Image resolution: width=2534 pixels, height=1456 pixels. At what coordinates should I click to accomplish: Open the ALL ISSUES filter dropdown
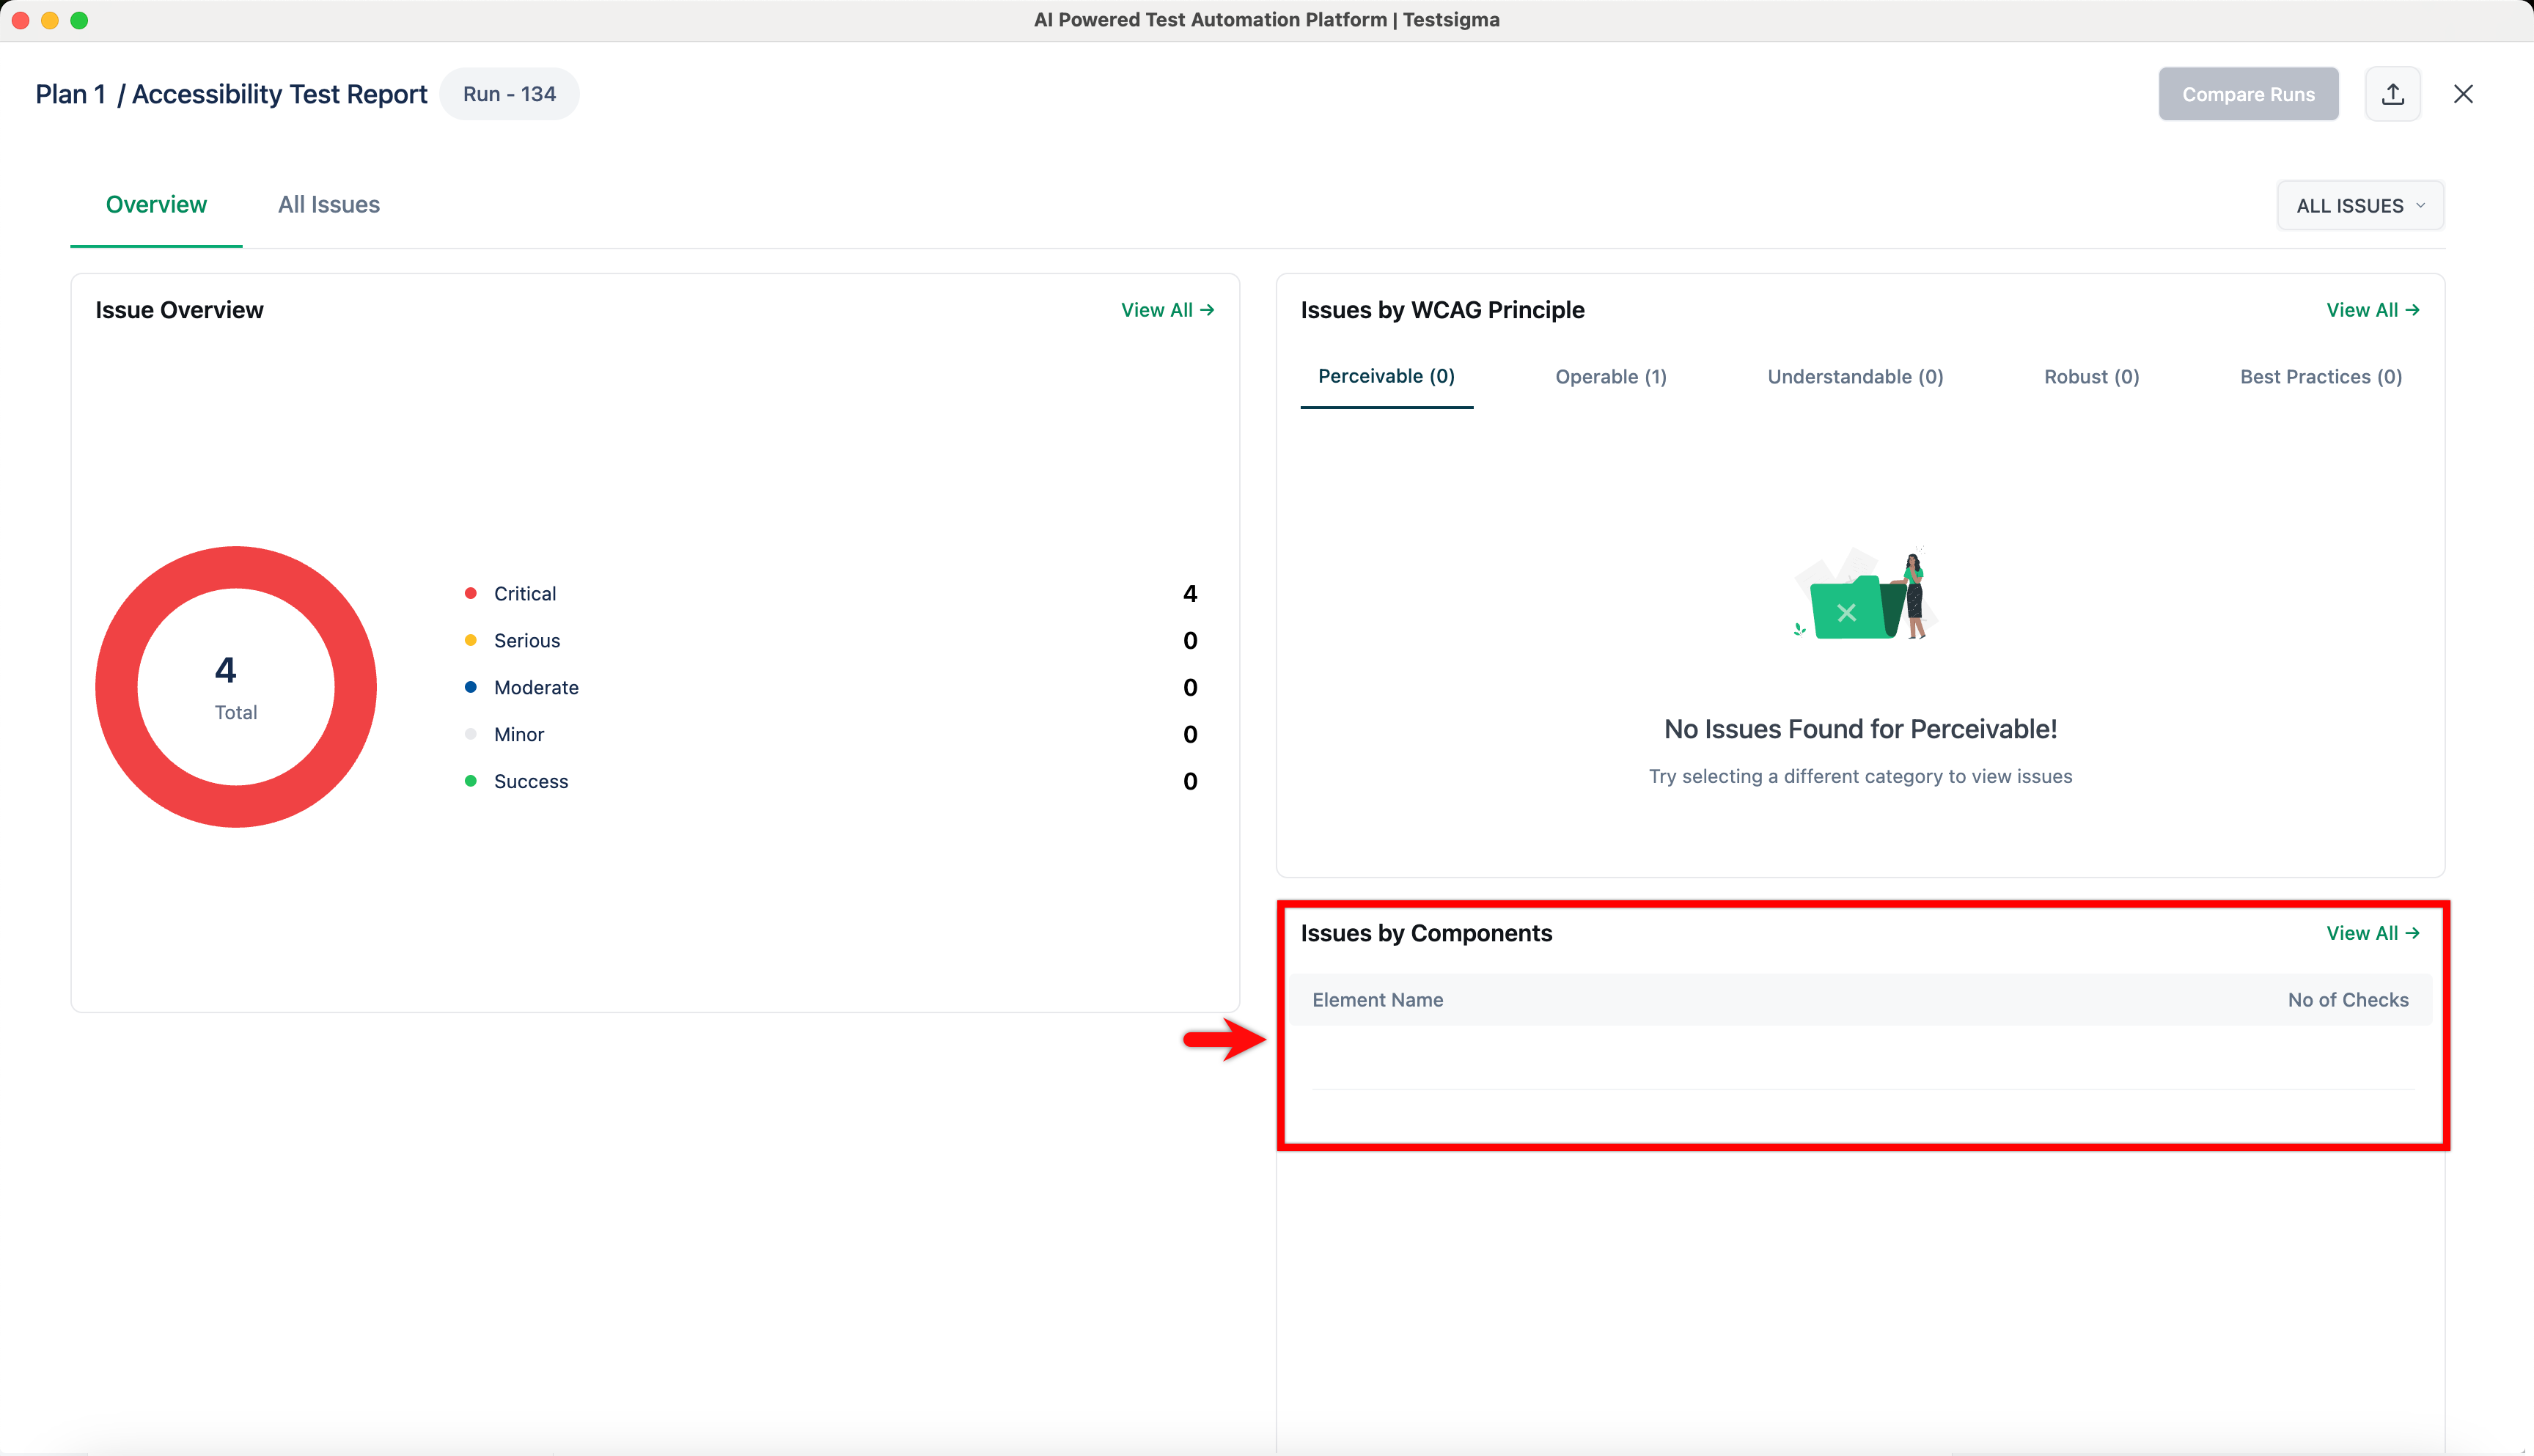point(2360,206)
